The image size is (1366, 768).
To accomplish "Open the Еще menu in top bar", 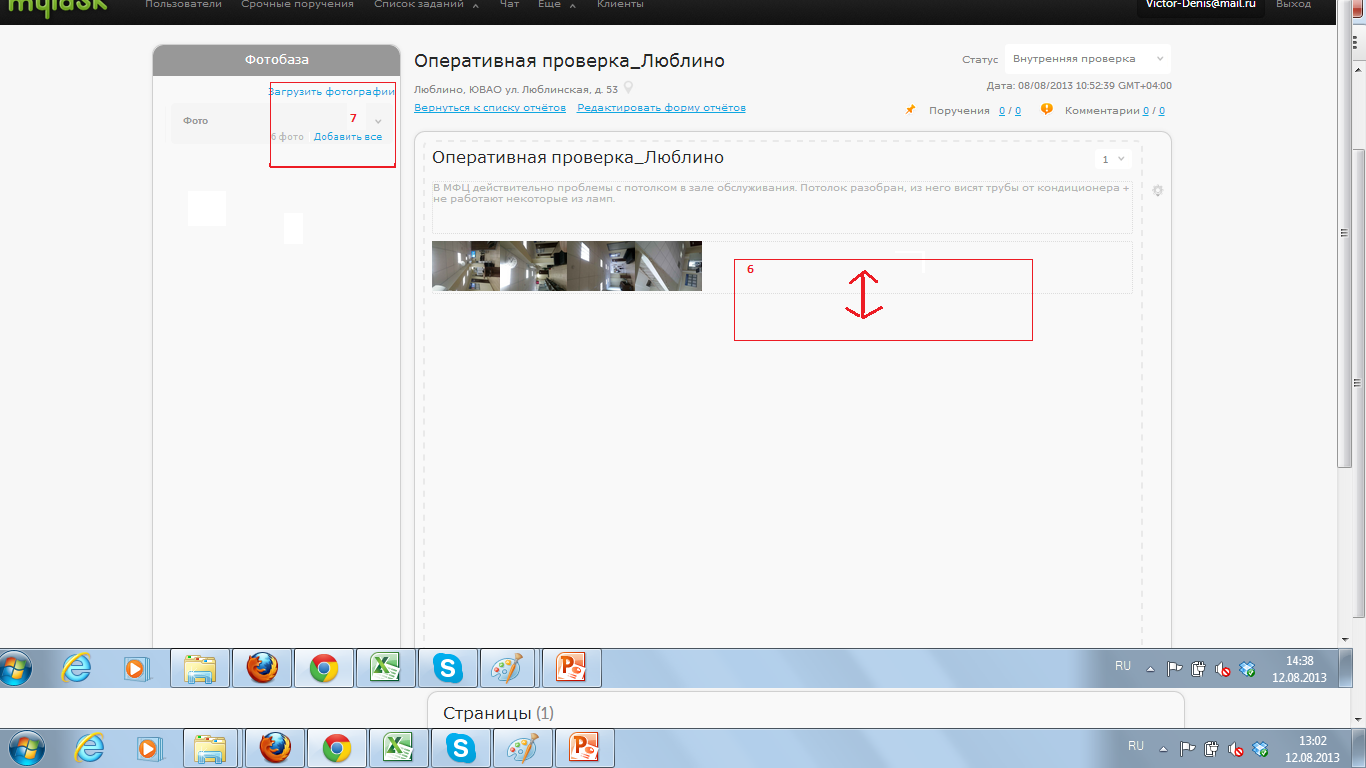I will [555, 5].
